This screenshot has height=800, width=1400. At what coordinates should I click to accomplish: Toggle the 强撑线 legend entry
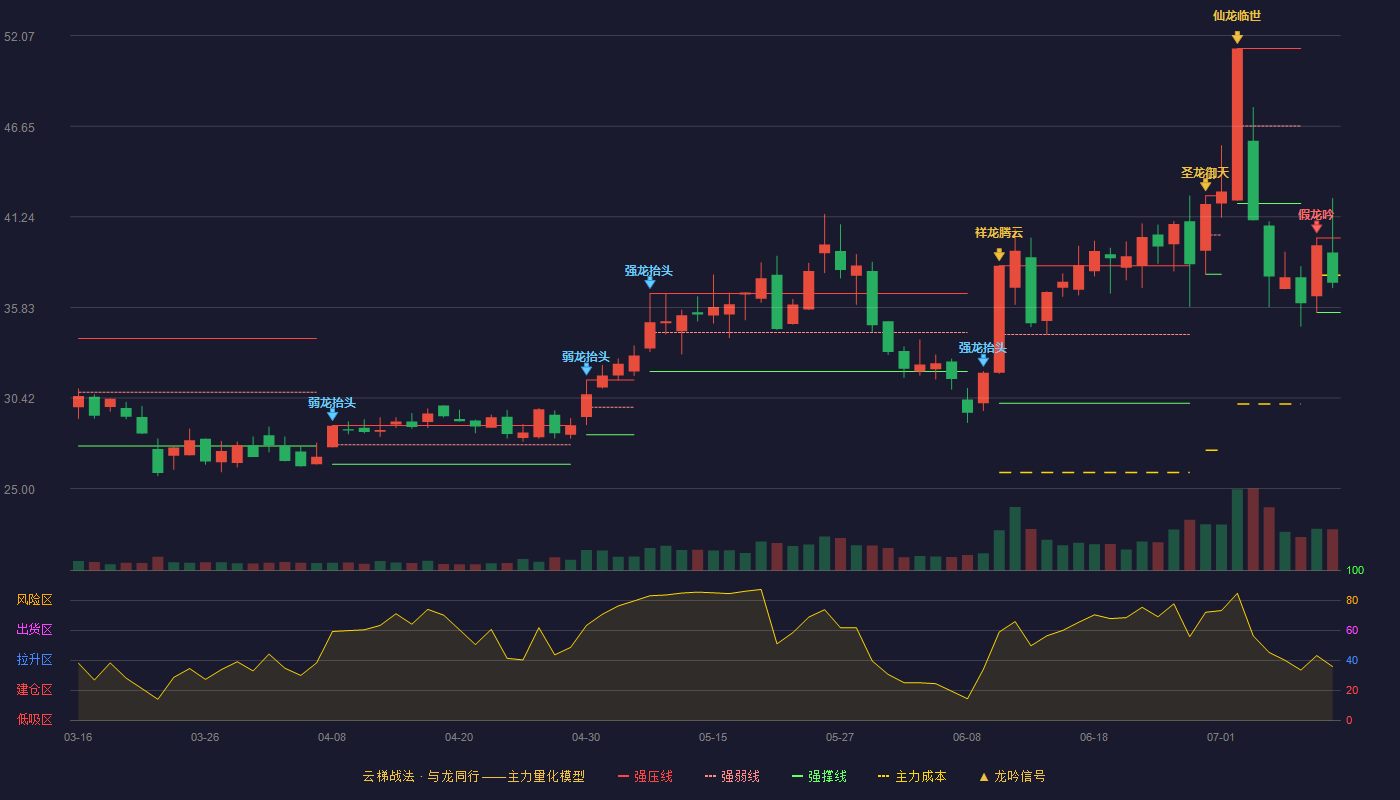point(819,776)
